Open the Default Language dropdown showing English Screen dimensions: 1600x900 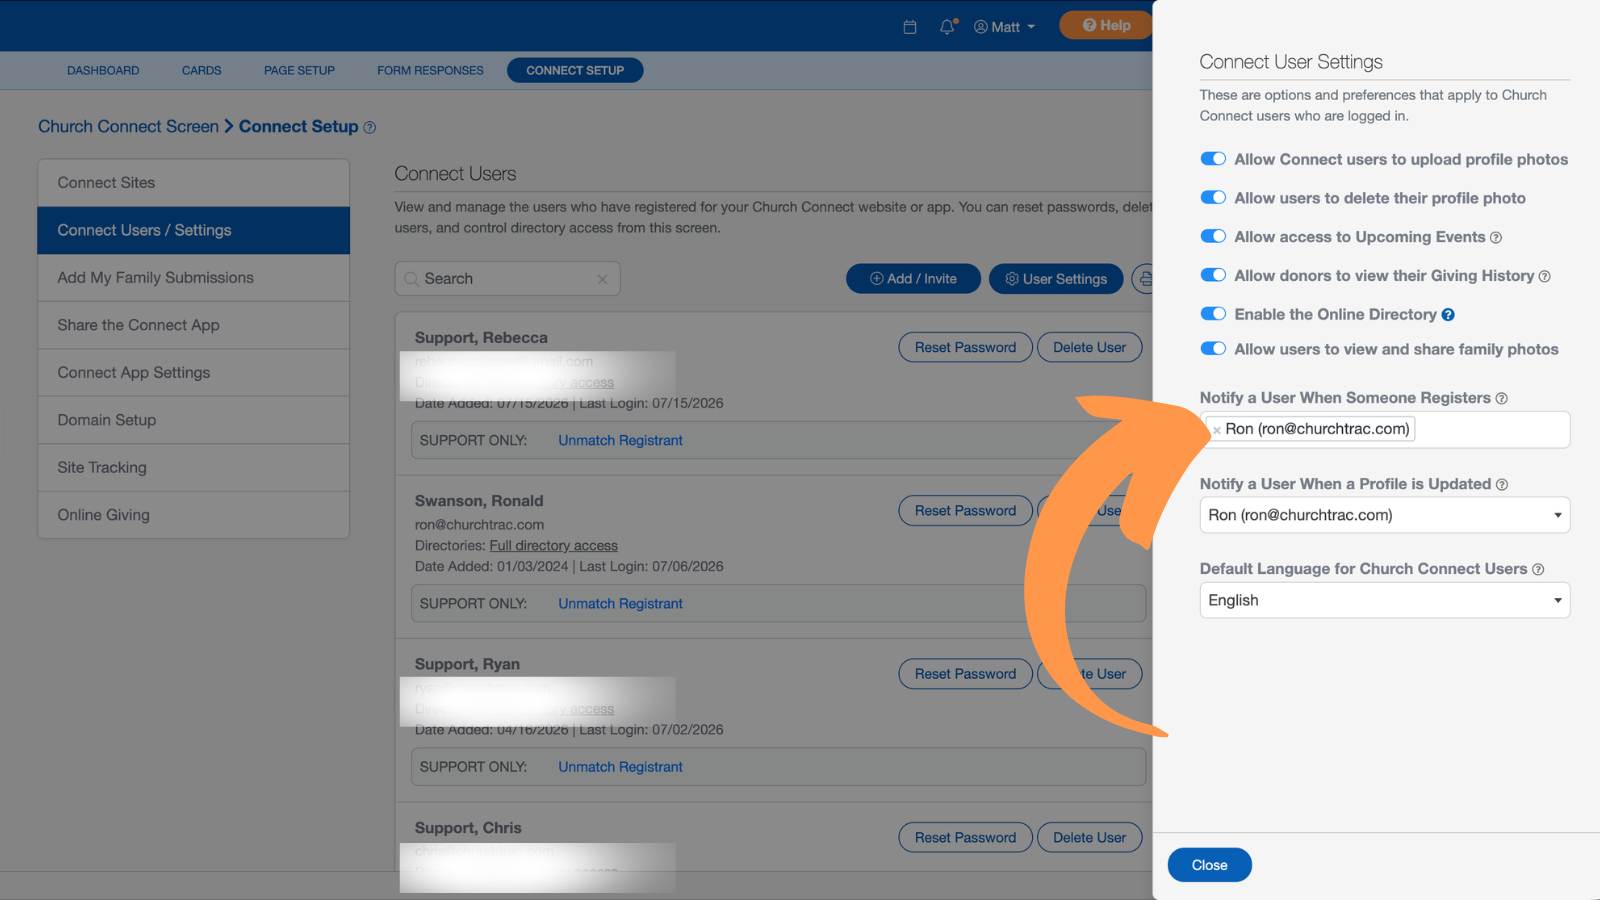[x=1385, y=600]
